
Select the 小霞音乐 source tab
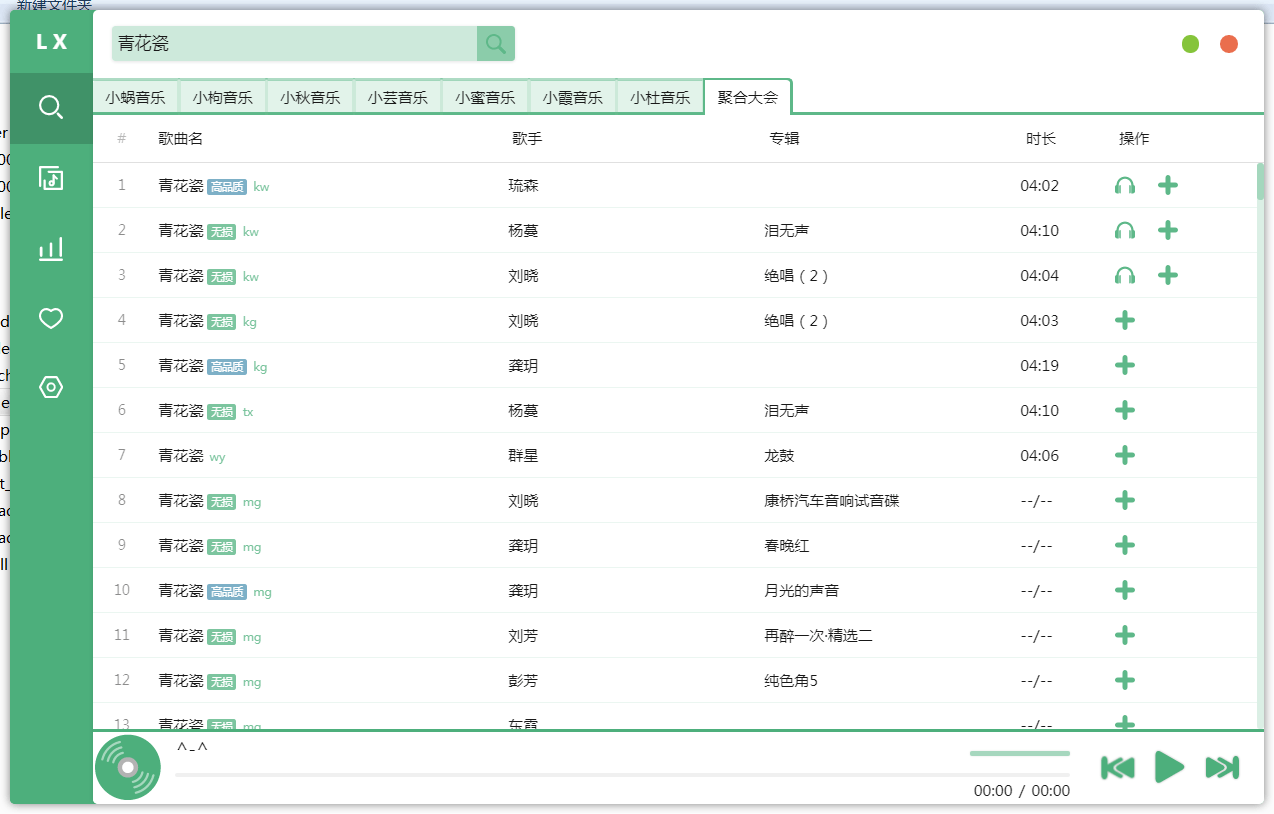pyautogui.click(x=573, y=97)
